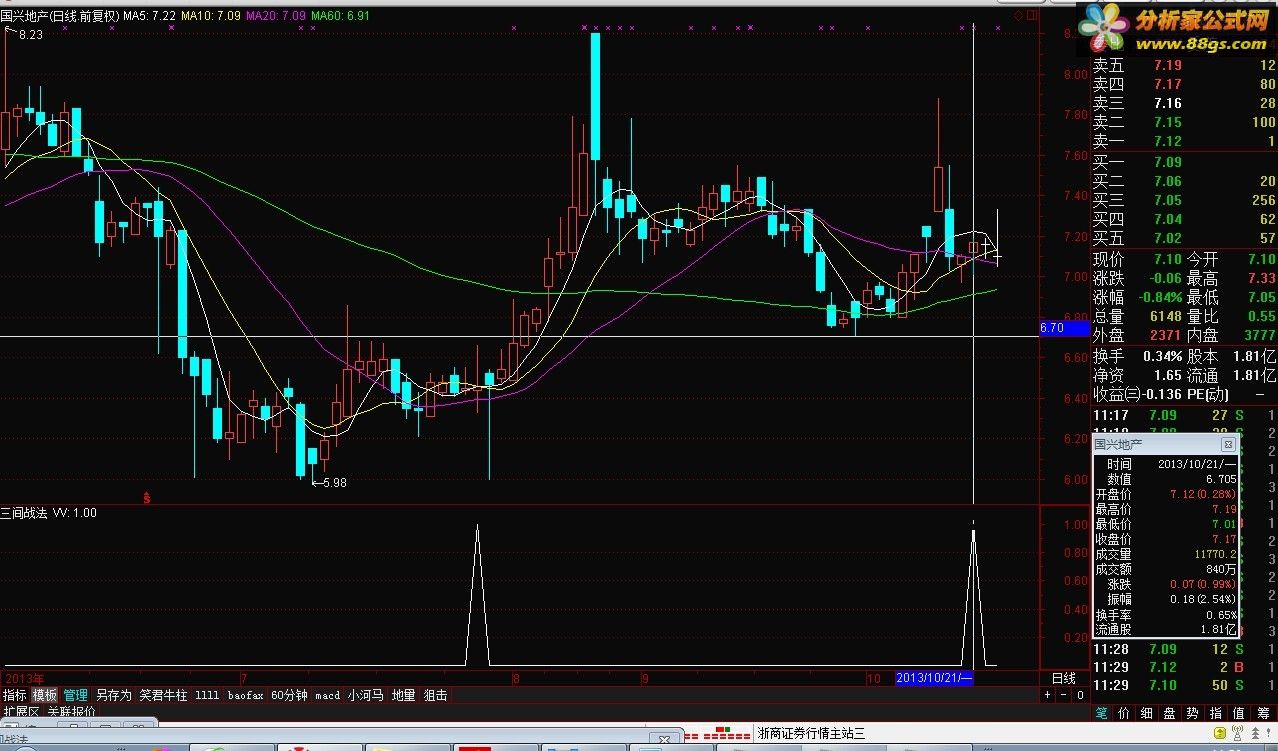Click the MA60: 6.91 label
This screenshot has height=751, width=1278.
click(340, 16)
